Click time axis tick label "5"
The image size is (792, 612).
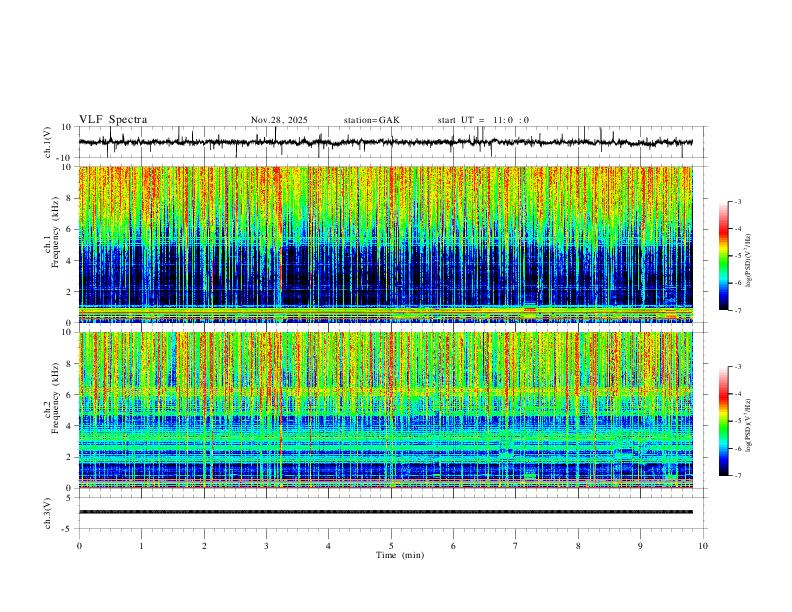[x=391, y=546]
